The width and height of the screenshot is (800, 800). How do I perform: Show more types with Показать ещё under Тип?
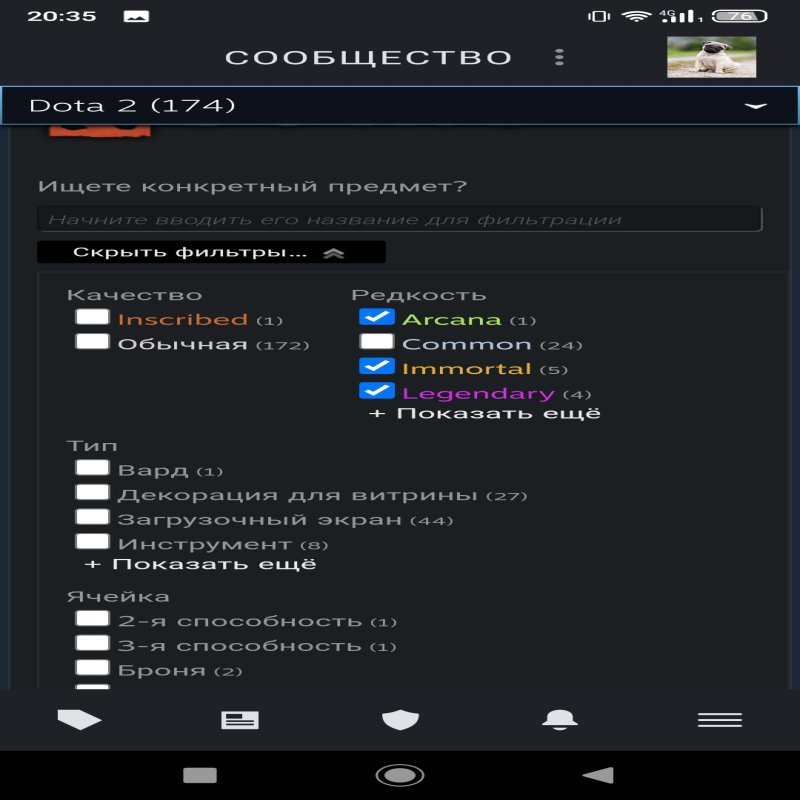[x=201, y=564]
